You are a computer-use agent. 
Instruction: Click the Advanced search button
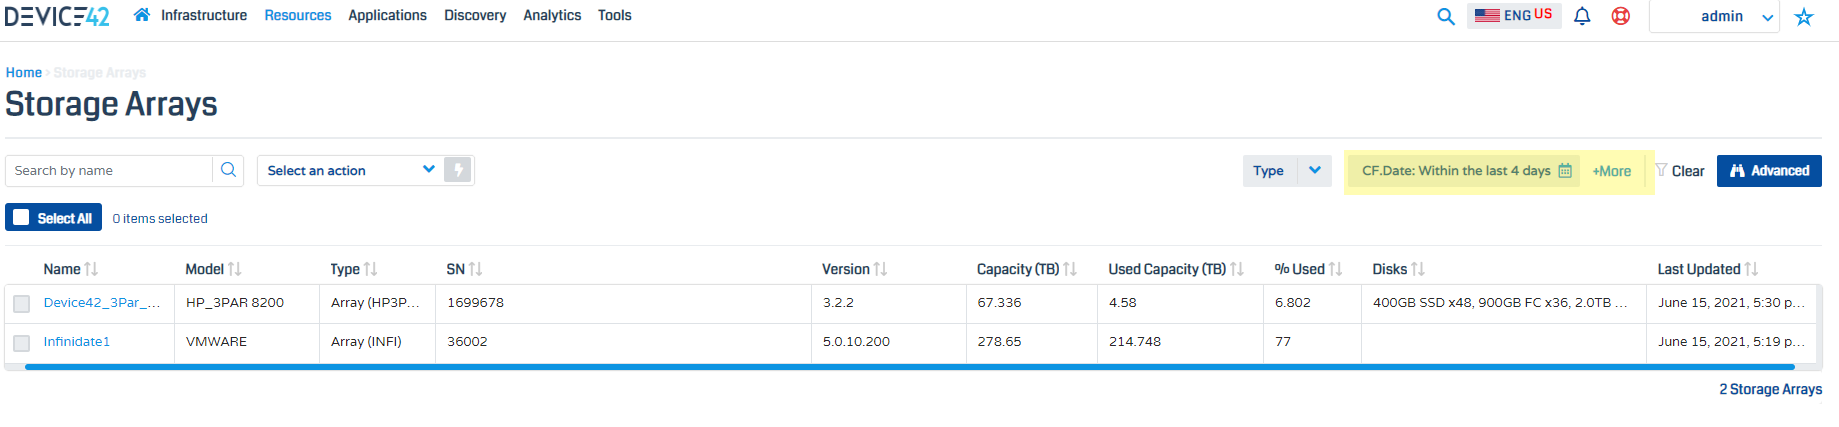click(1768, 171)
